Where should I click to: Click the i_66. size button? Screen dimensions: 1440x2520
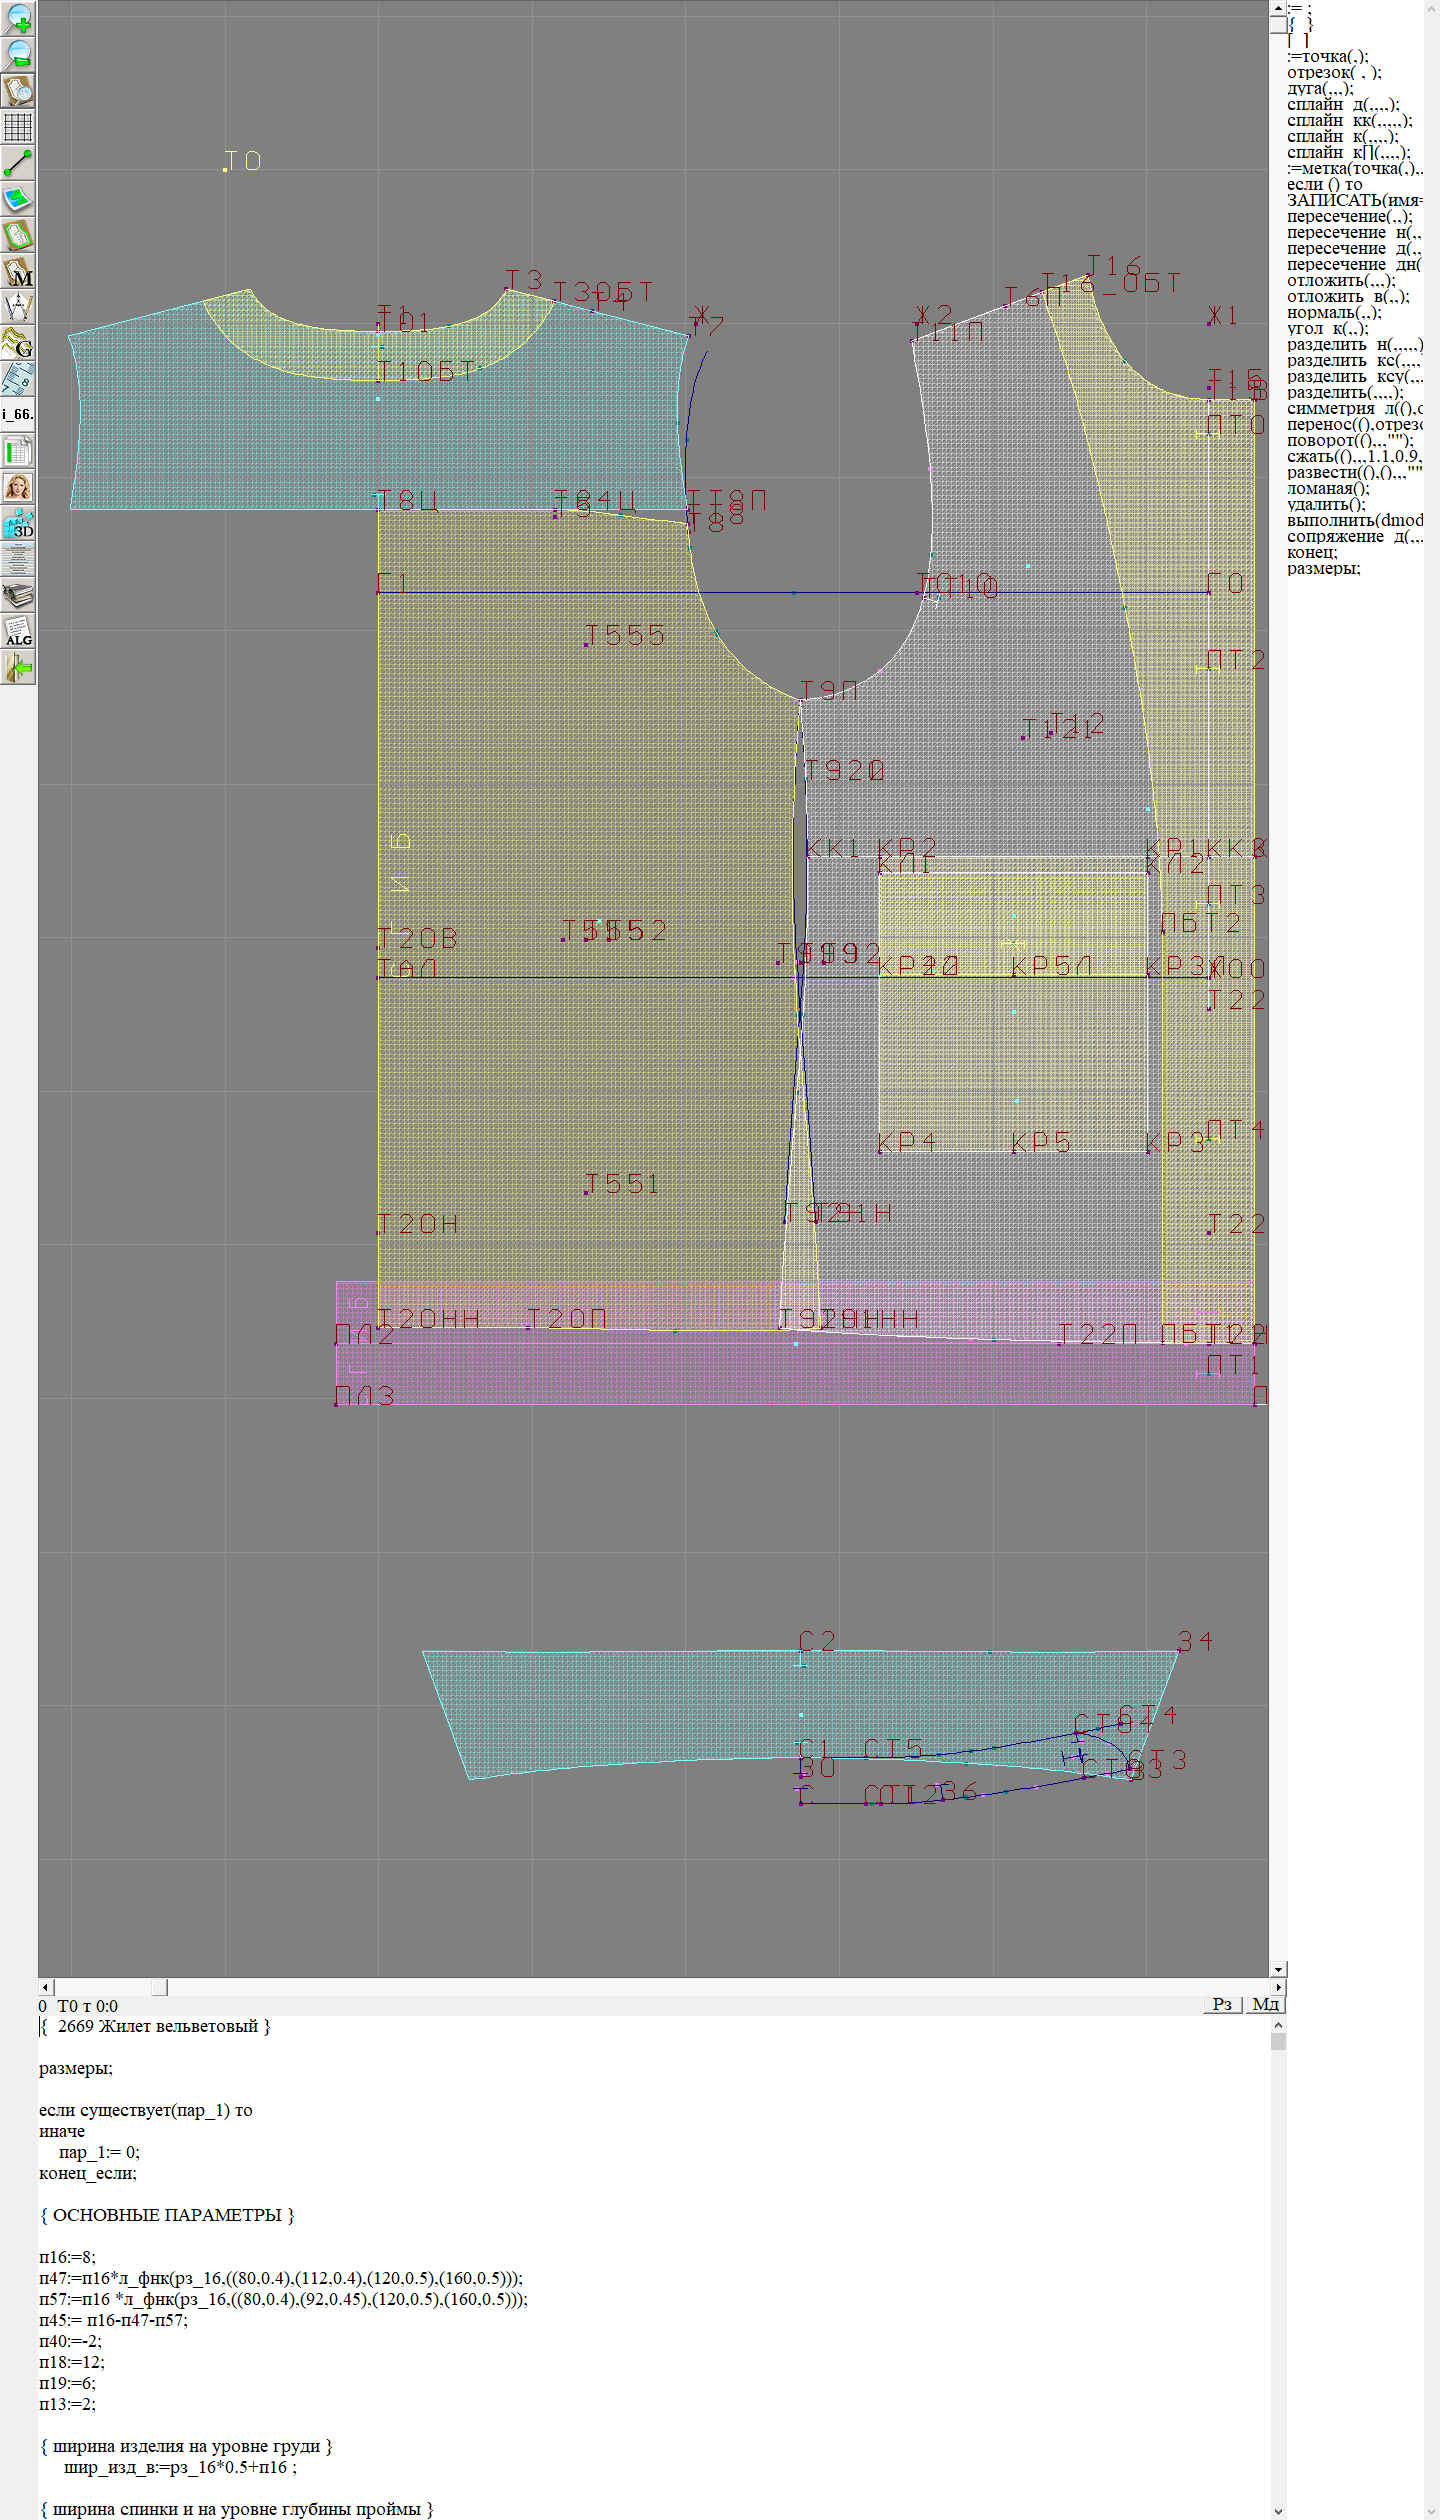click(18, 414)
